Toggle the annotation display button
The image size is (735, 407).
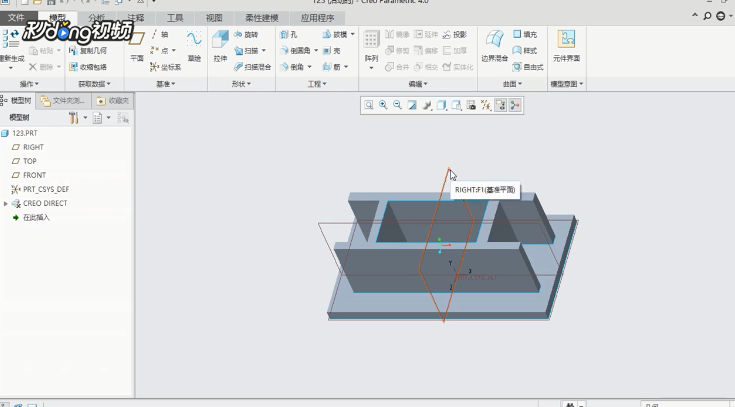pyautogui.click(x=500, y=105)
